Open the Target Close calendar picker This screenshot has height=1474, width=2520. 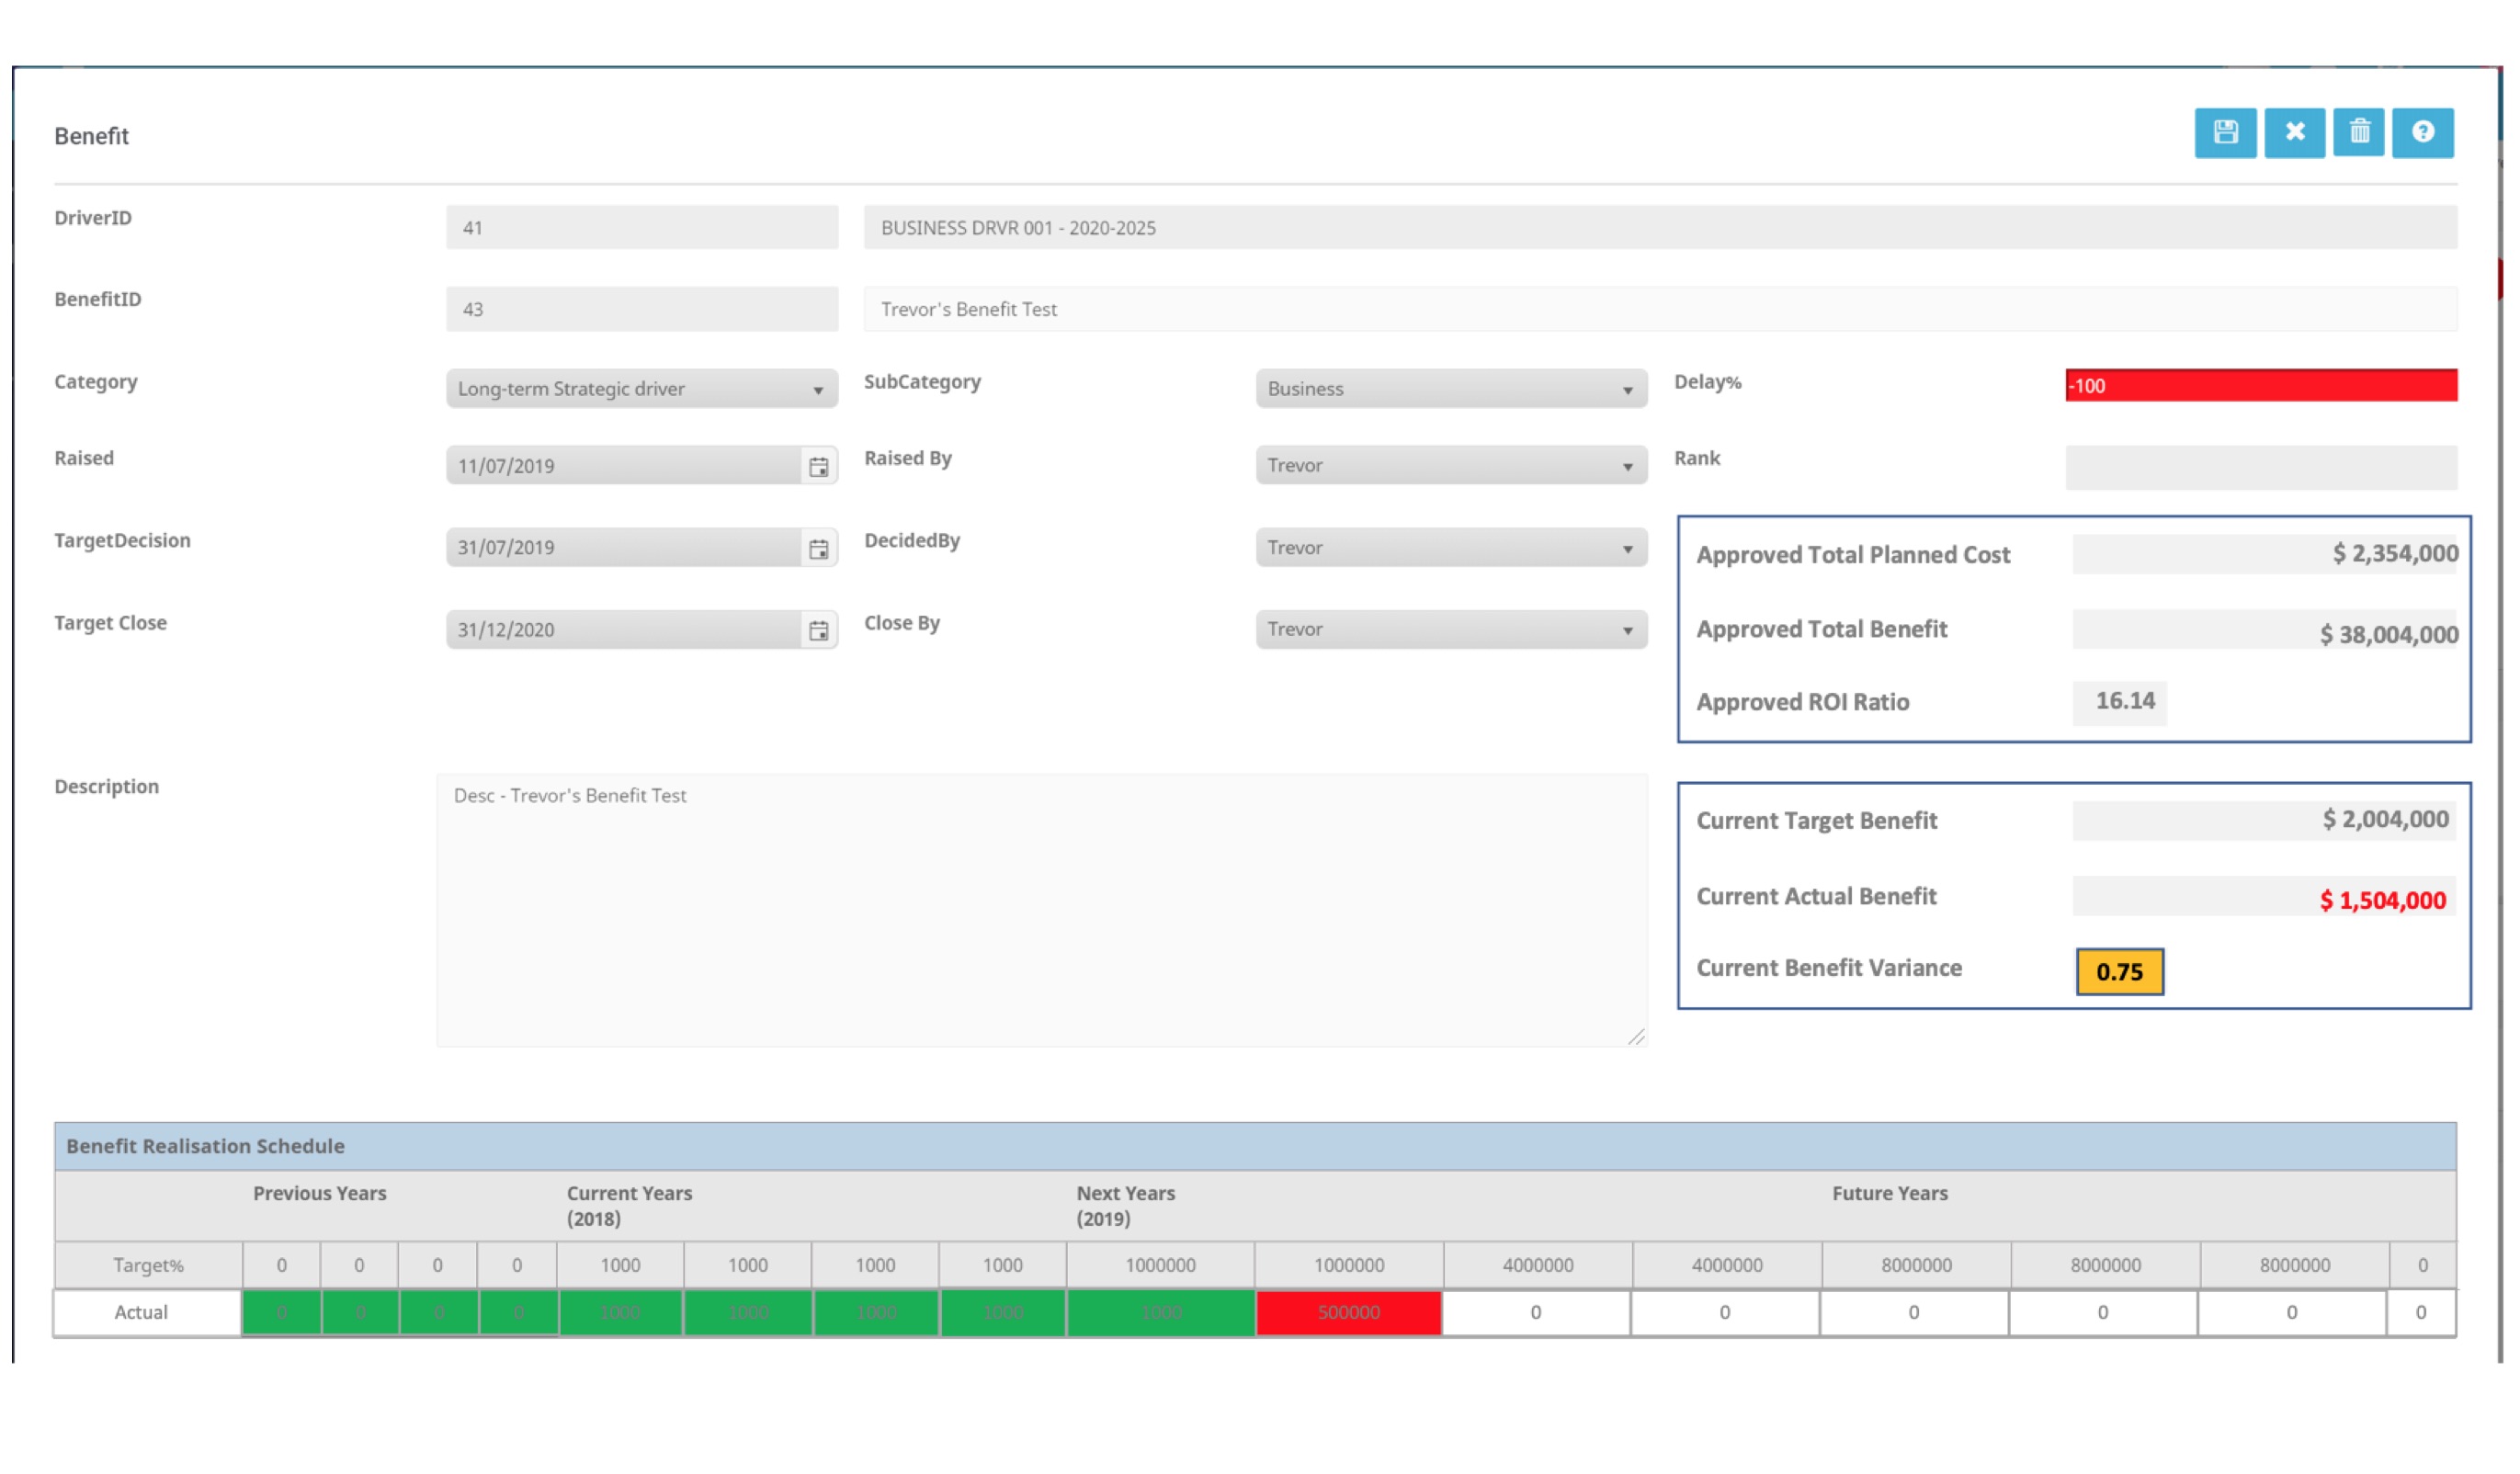[818, 630]
